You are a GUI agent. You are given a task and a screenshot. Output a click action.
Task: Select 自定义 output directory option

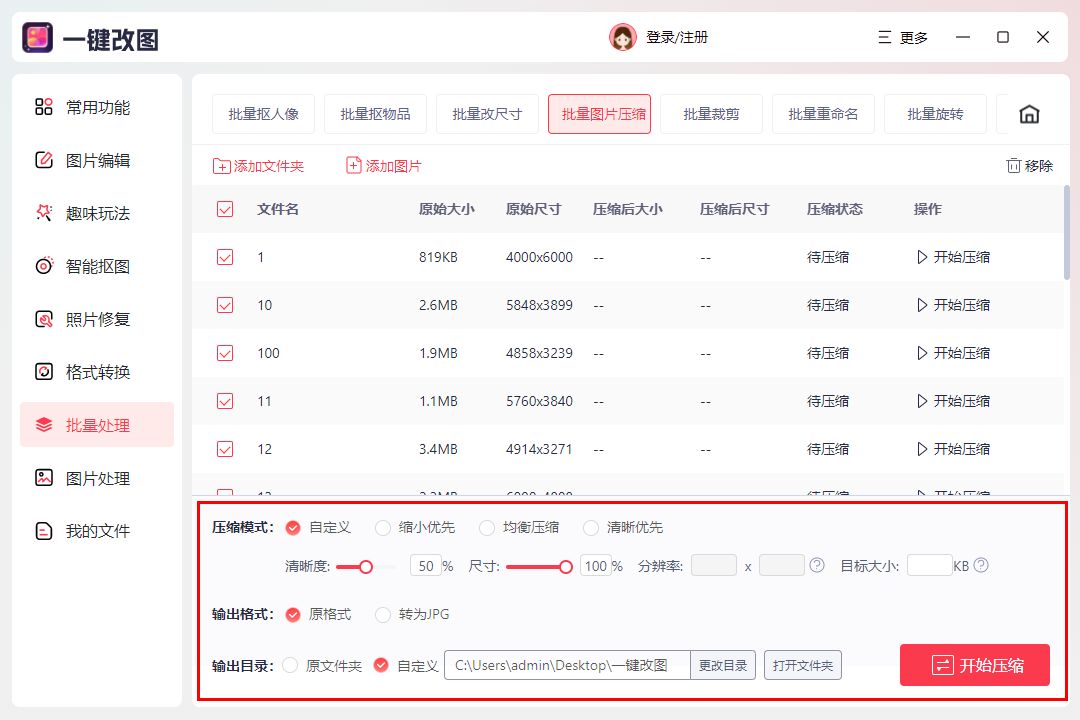pos(381,666)
